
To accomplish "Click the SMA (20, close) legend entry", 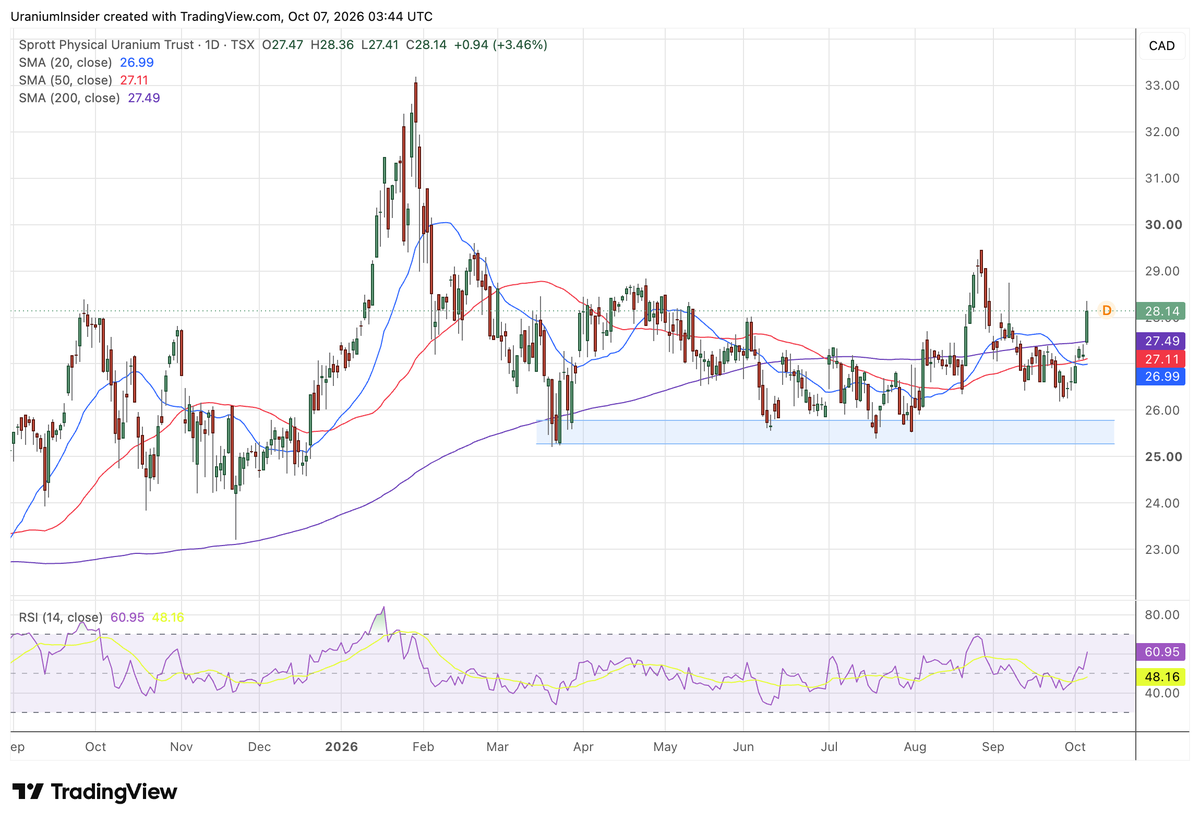I will [x=86, y=62].
